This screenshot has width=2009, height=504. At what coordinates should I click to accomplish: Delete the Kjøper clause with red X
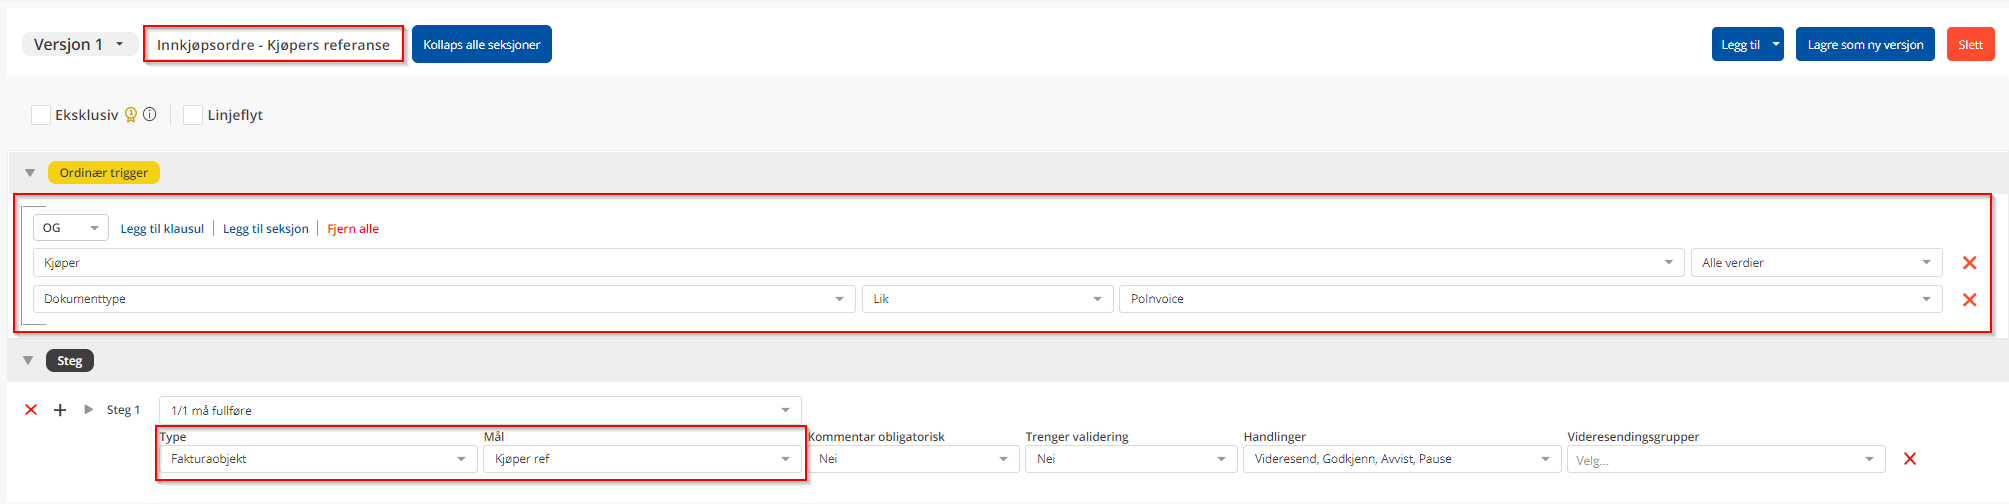[x=1969, y=263]
